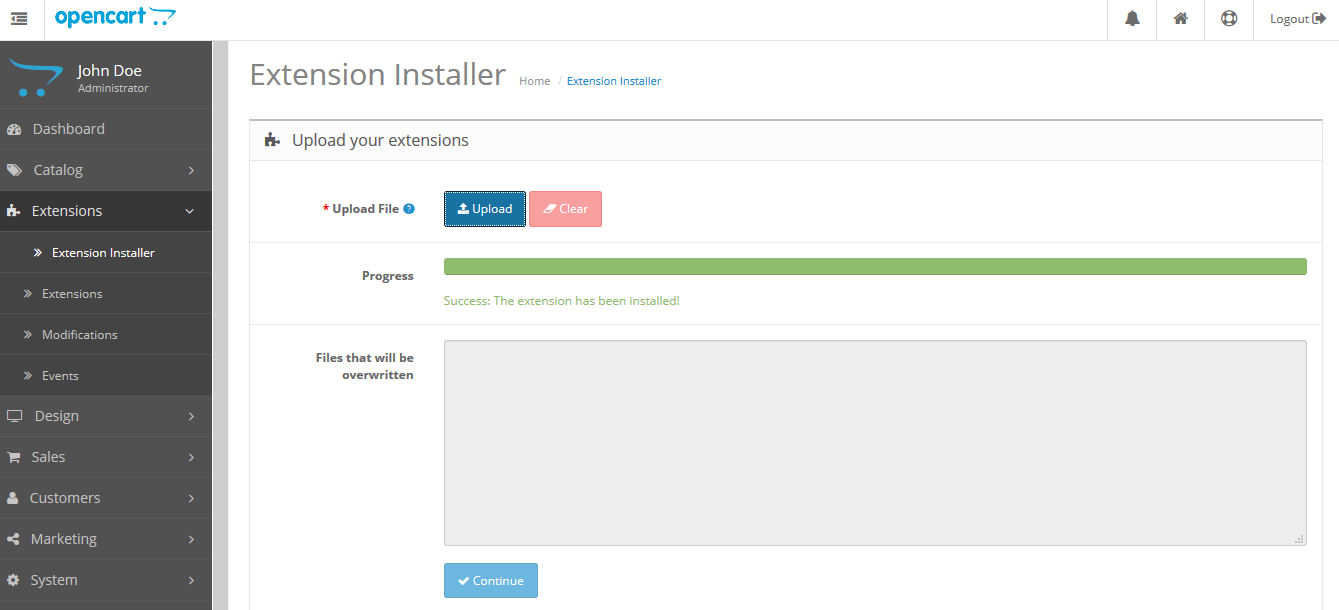Click the green installation progress bar

point(875,266)
